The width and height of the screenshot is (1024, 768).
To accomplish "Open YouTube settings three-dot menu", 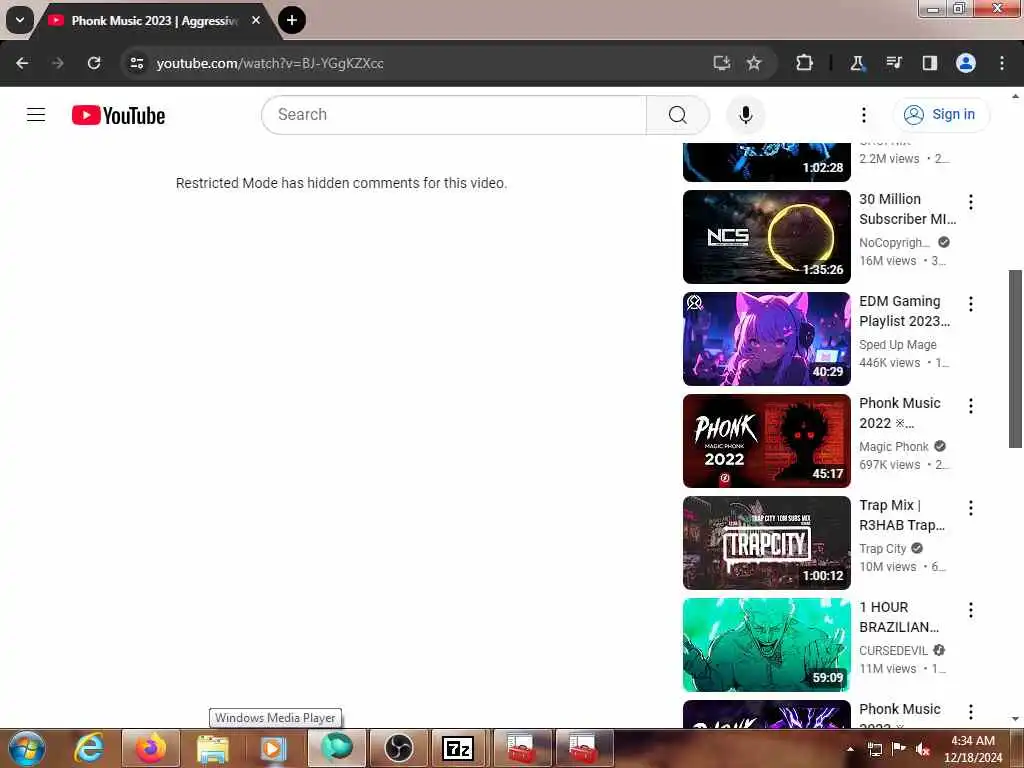I will 863,115.
